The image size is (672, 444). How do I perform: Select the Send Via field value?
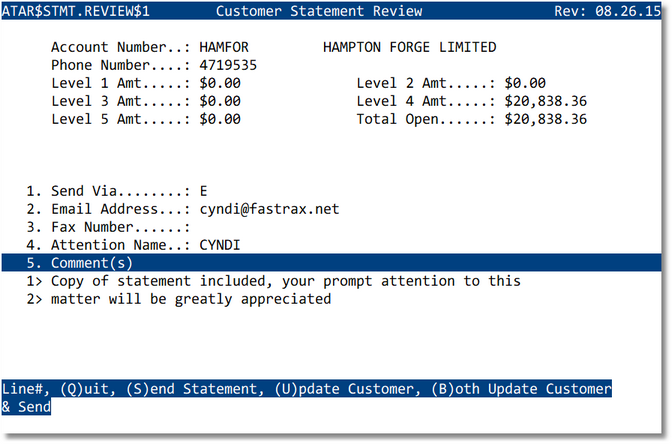(x=204, y=190)
